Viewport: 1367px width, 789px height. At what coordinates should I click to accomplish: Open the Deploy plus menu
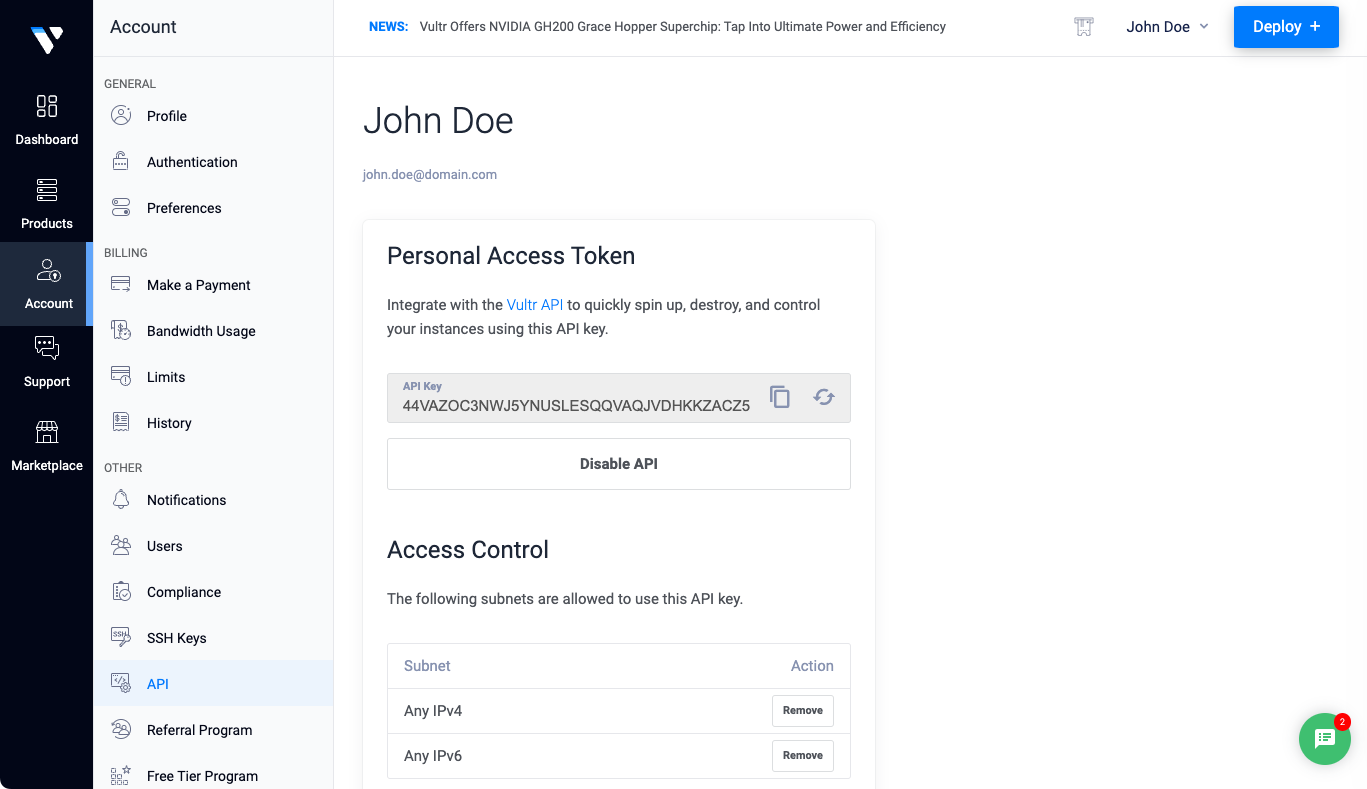tap(1285, 27)
